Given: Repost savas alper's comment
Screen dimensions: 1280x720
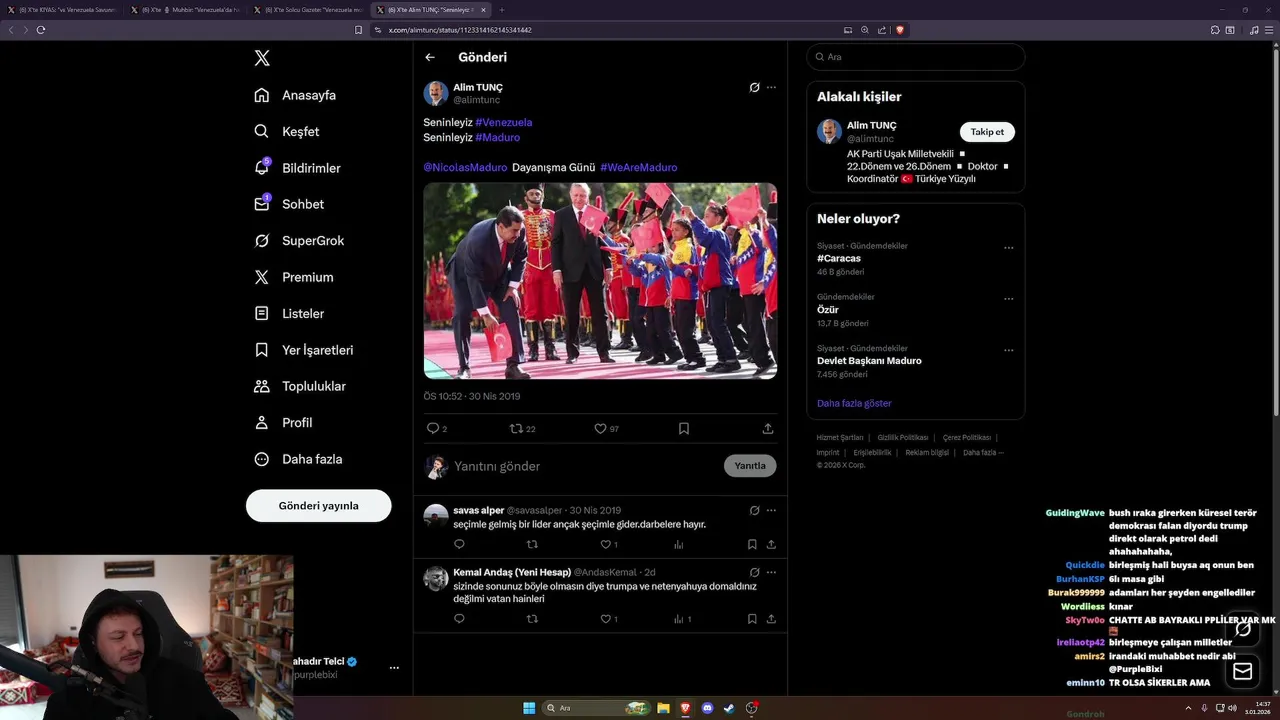Looking at the screenshot, I should pos(532,544).
